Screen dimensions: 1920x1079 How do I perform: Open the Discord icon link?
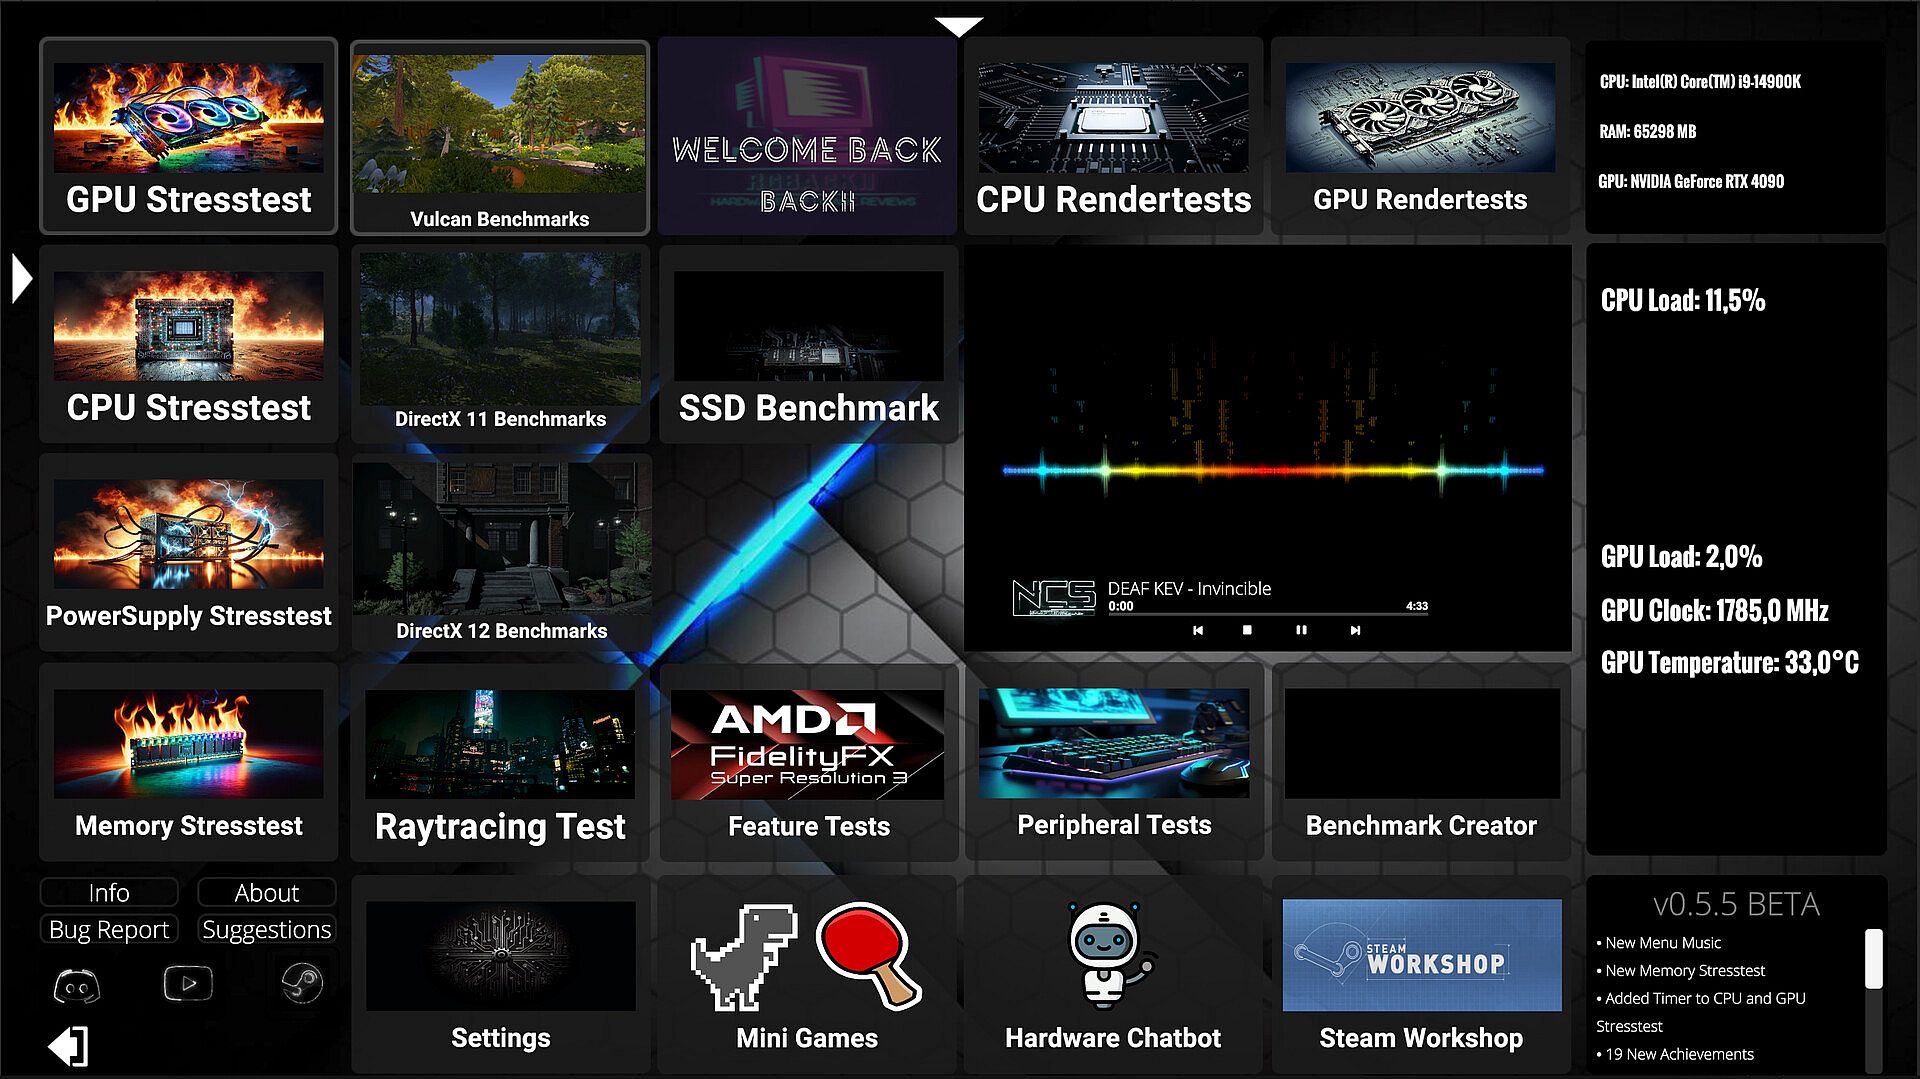coord(76,986)
